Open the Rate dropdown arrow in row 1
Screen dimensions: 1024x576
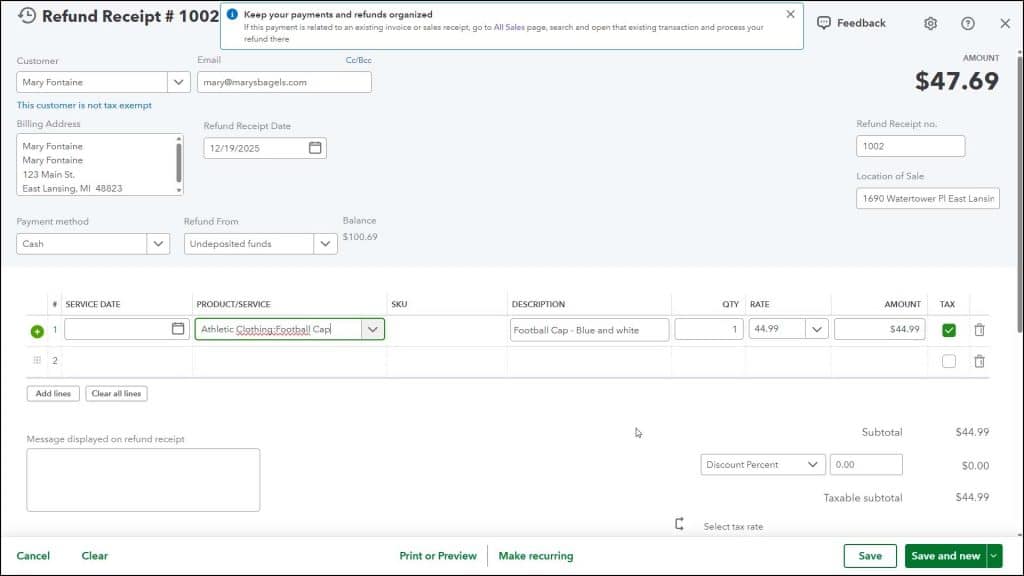tap(816, 329)
